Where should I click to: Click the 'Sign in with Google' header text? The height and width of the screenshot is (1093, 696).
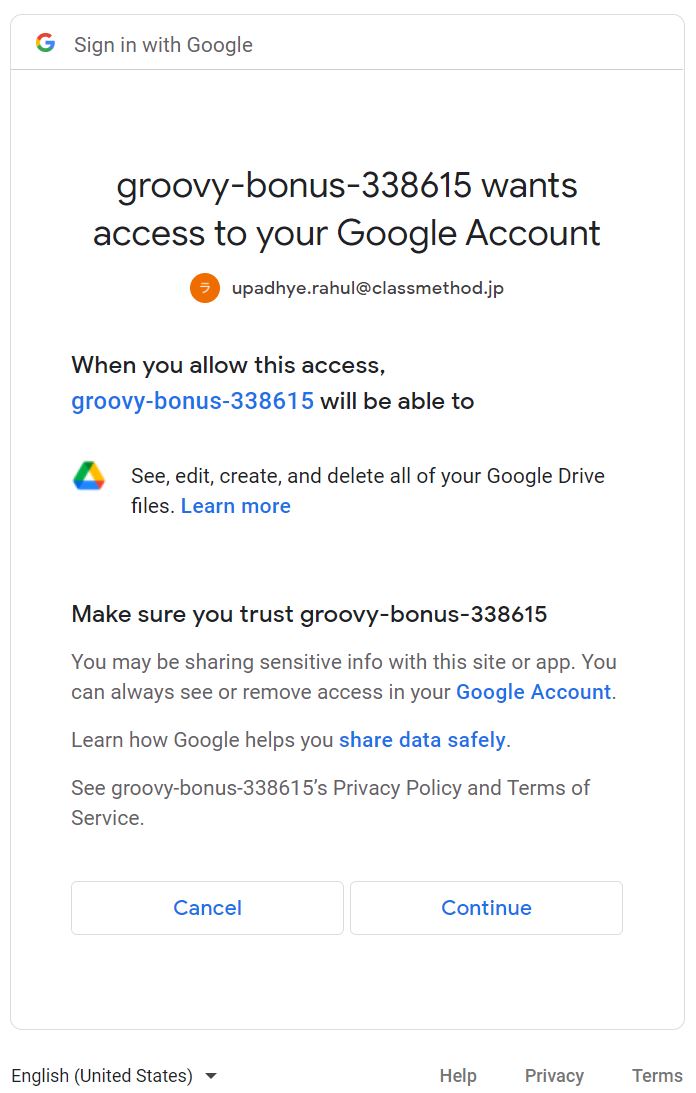[x=163, y=45]
